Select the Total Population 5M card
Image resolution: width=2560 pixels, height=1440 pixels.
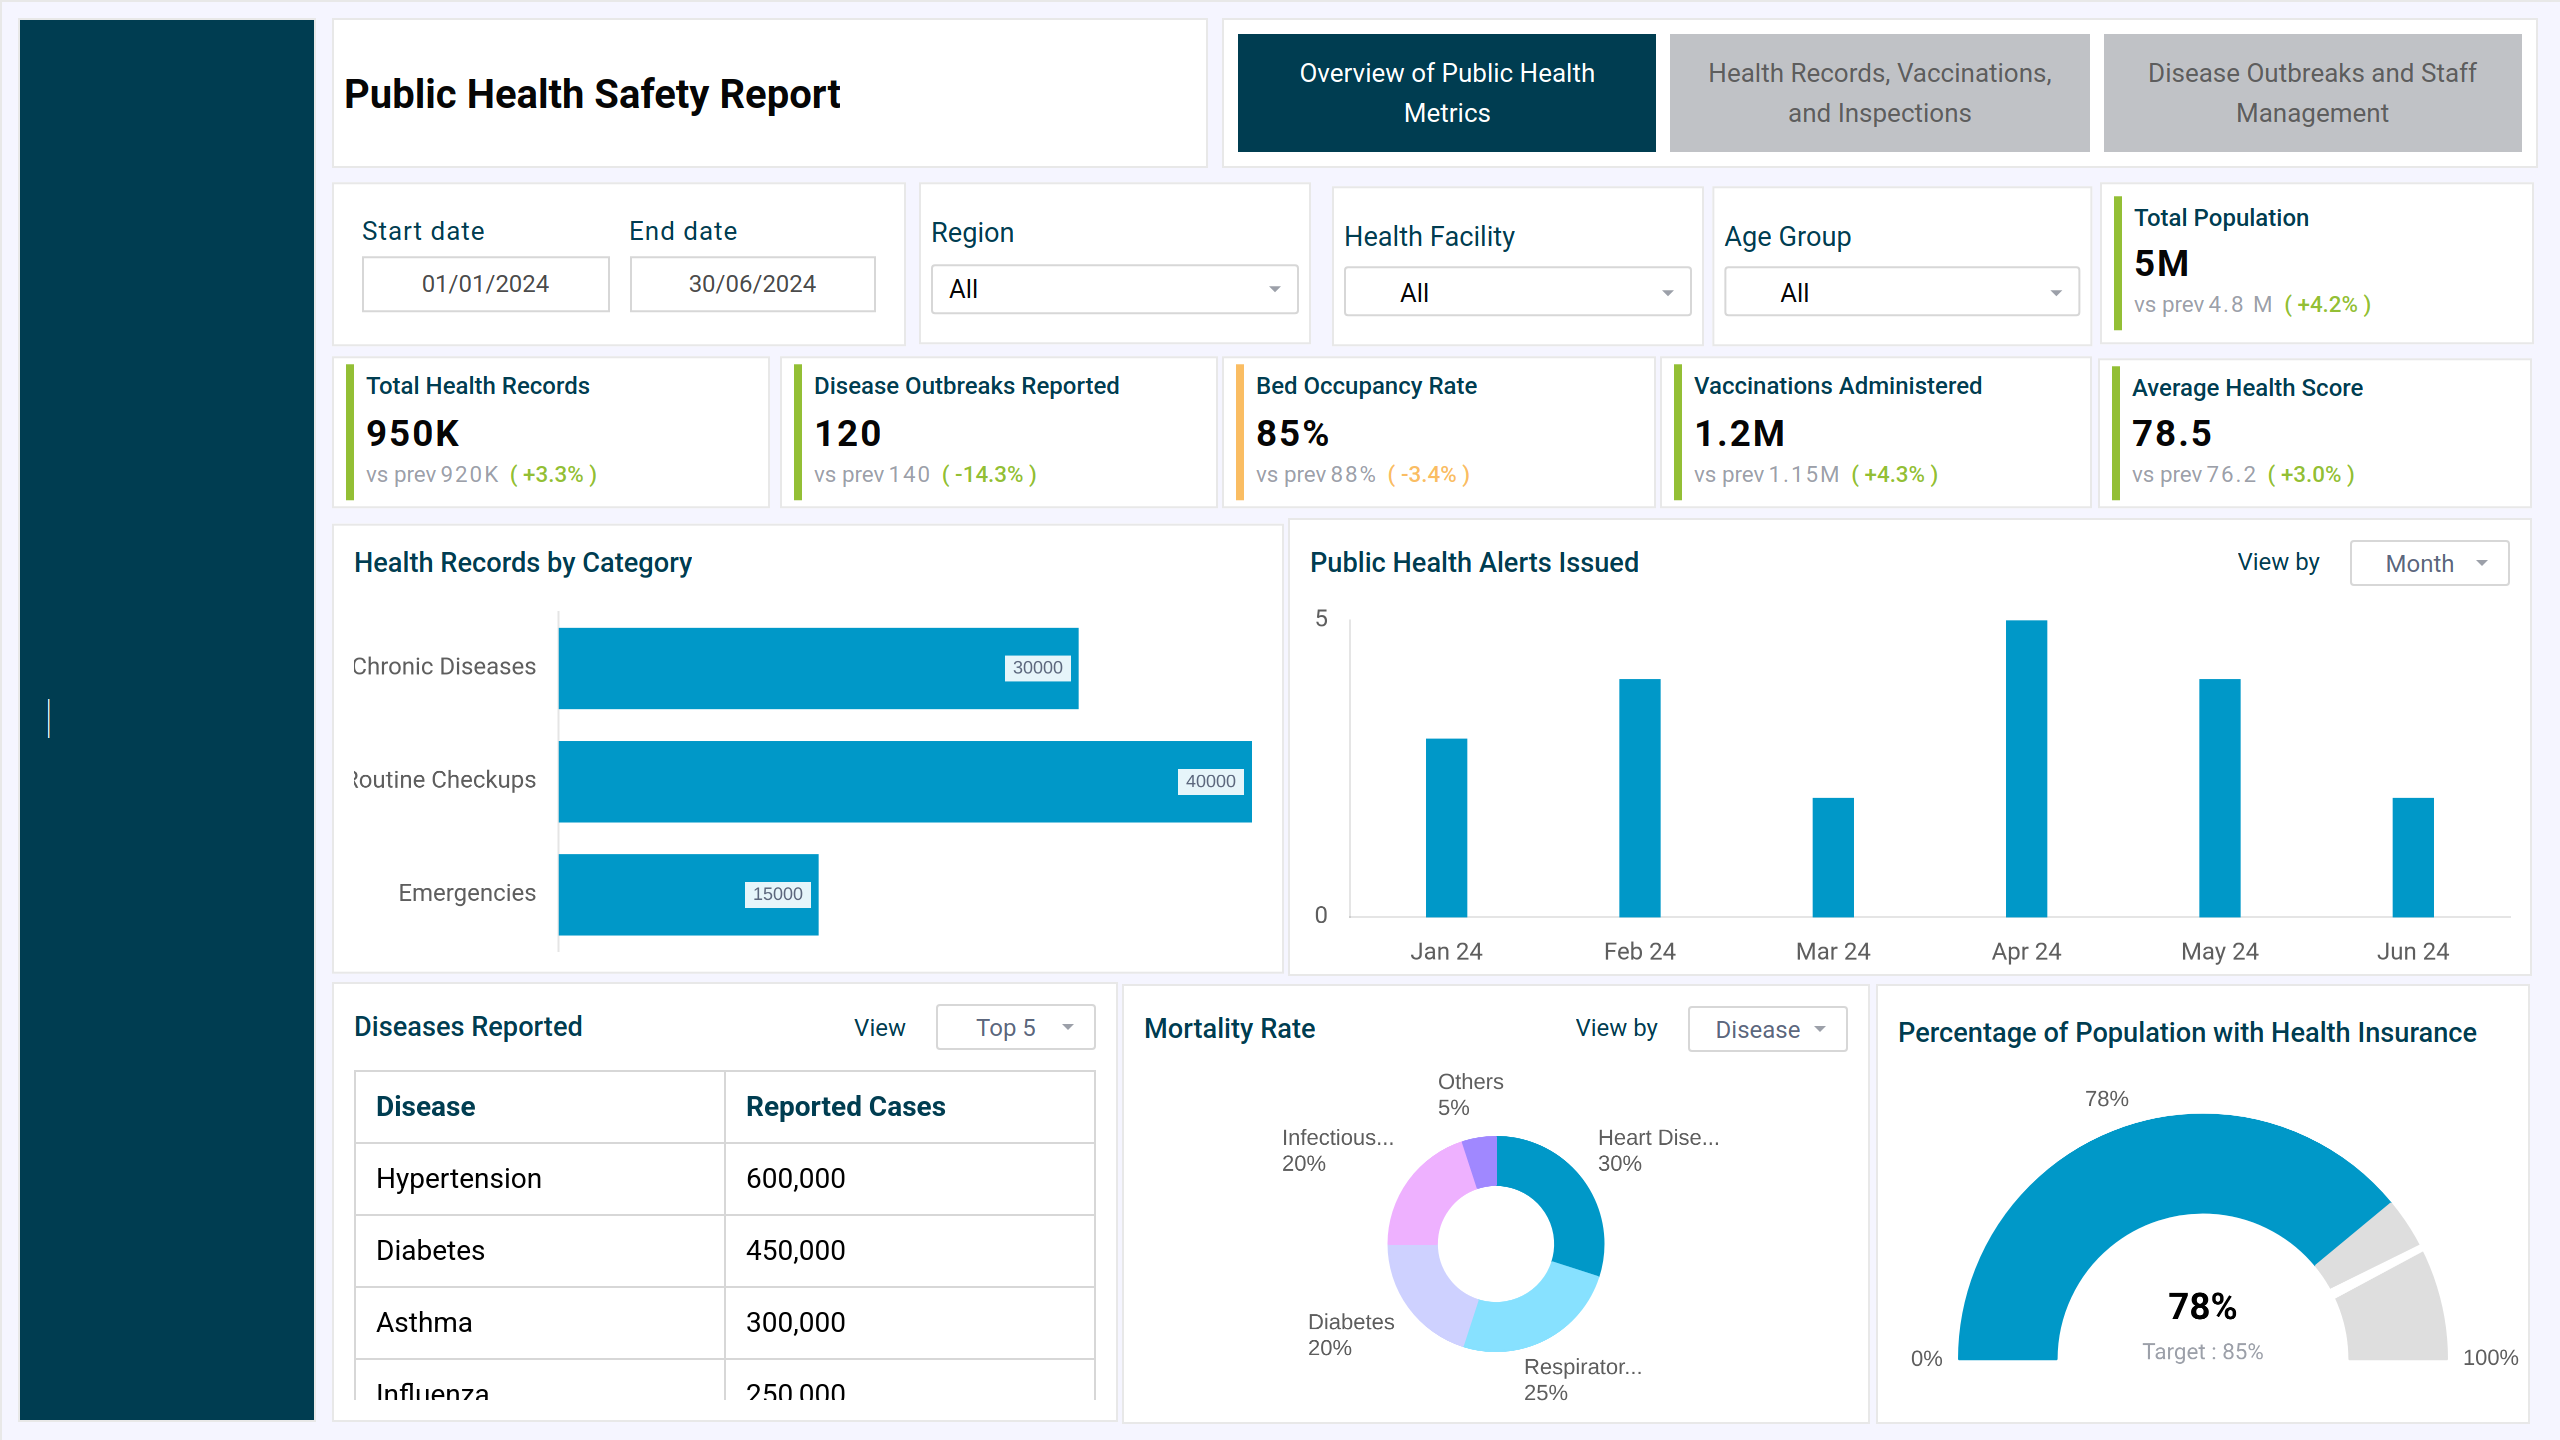[2317, 263]
